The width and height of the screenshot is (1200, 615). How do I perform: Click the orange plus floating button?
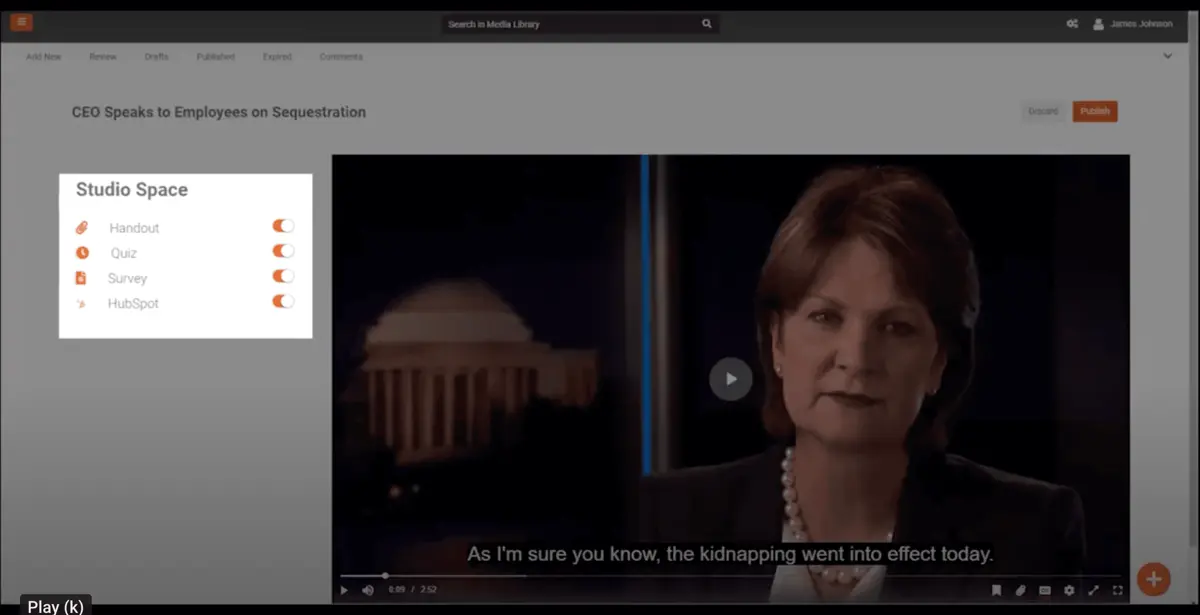coord(1153,578)
